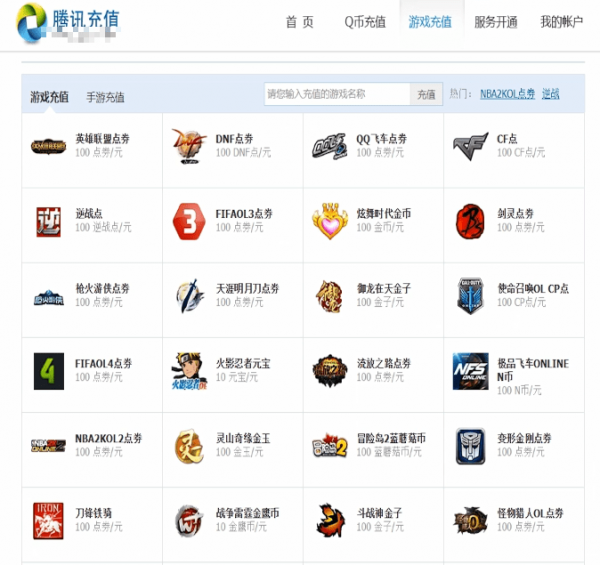Open the 逆战 hot link
Viewport: 600px width, 565px height.
(551, 94)
